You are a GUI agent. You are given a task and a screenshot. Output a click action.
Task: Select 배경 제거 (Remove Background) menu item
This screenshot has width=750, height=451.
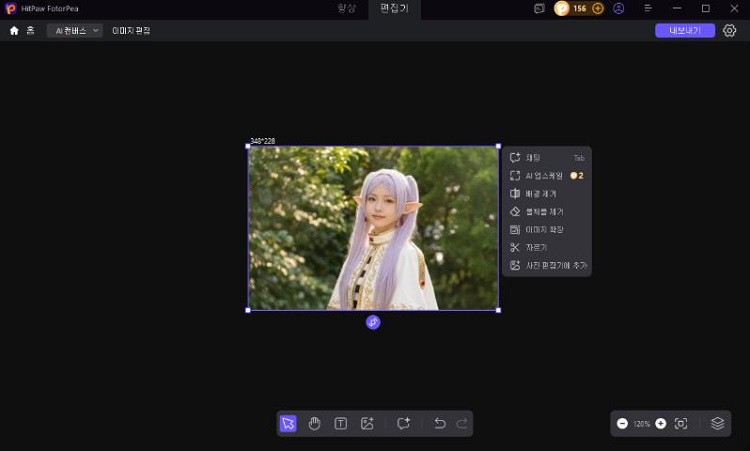coord(547,194)
